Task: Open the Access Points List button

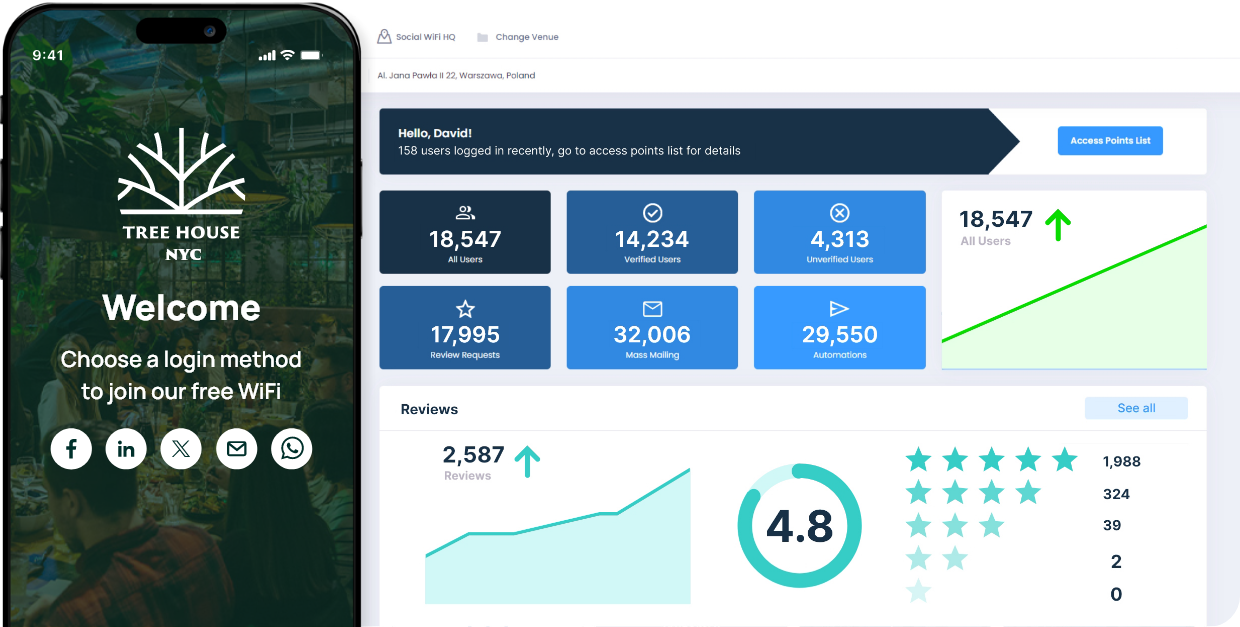Action: click(x=1110, y=141)
